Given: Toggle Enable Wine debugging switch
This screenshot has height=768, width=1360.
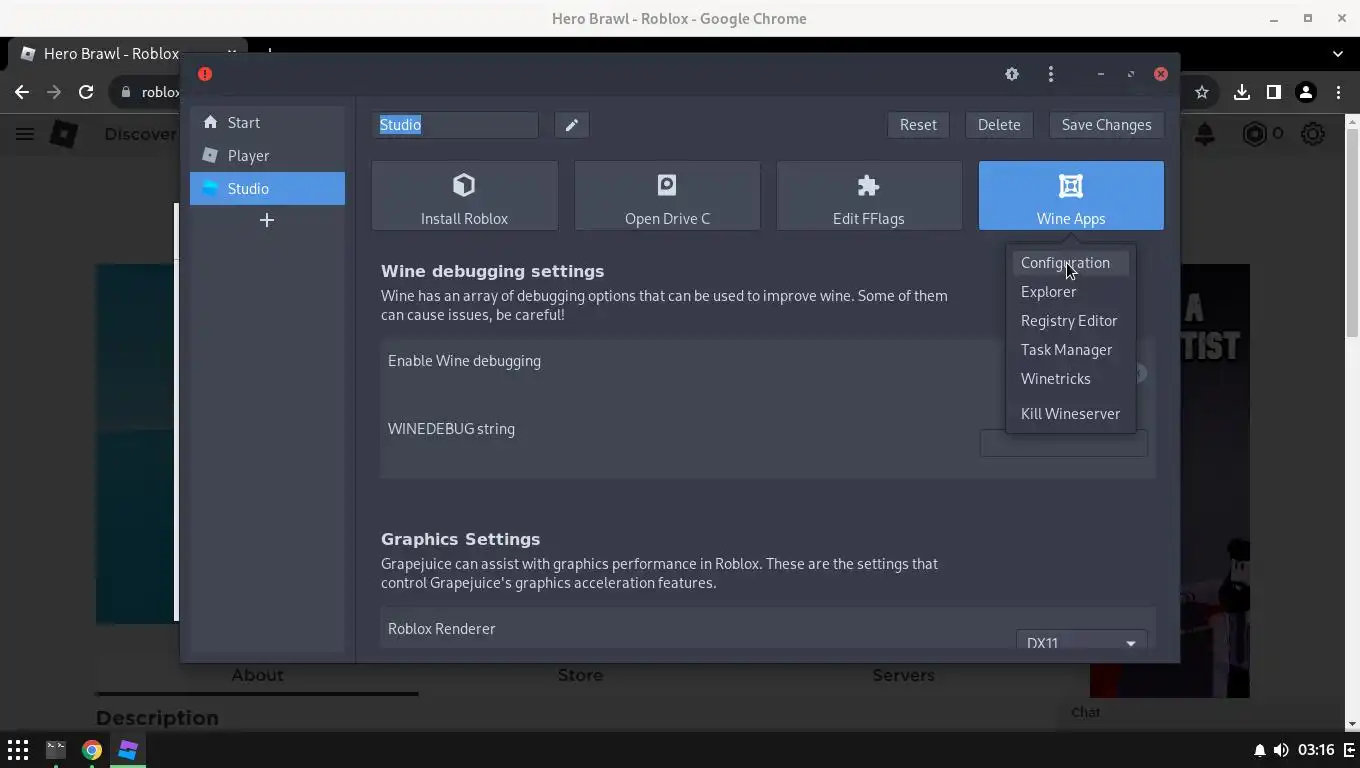Looking at the screenshot, I should coord(1140,373).
